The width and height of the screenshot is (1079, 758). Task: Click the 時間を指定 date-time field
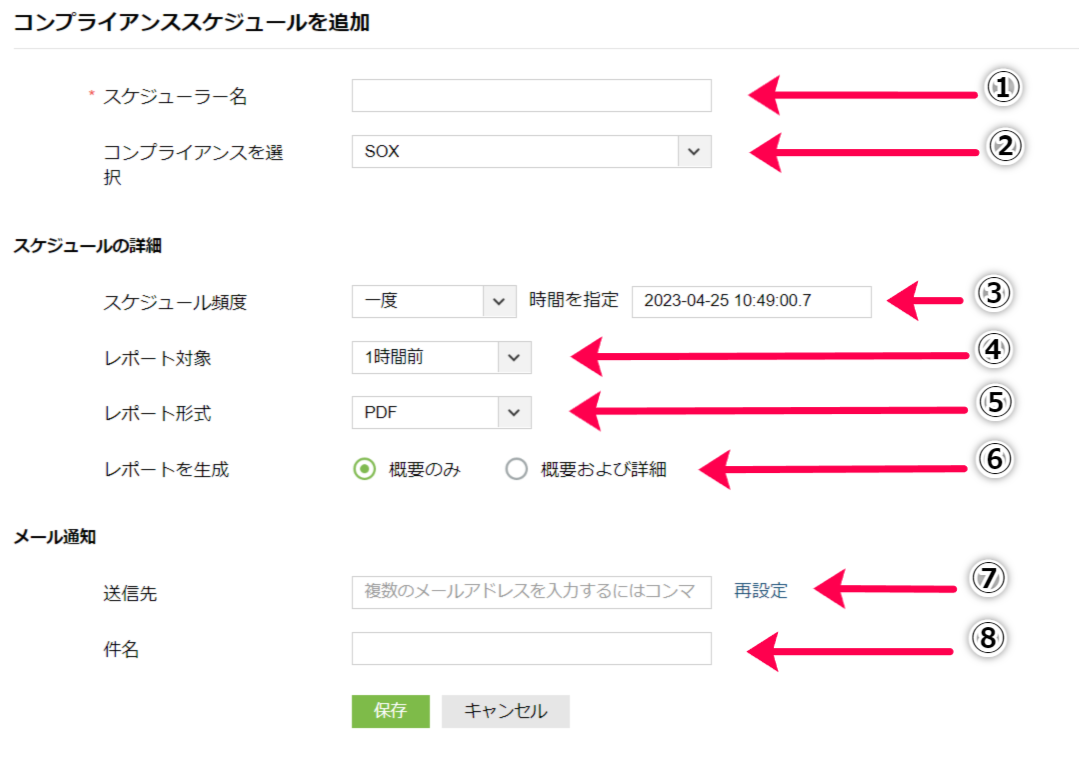click(751, 300)
